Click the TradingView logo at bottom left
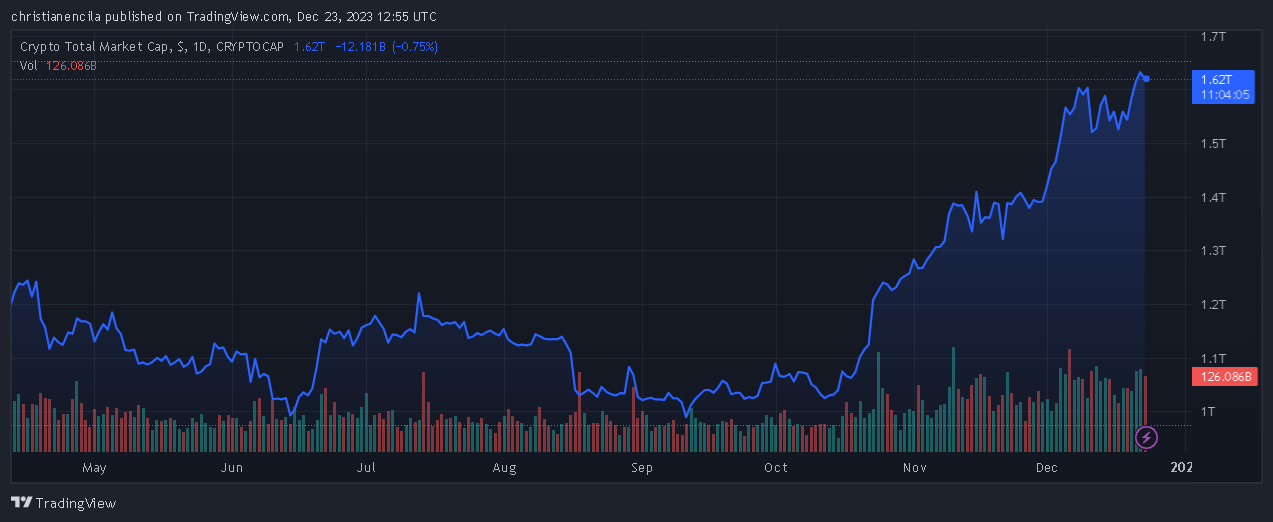The height and width of the screenshot is (522, 1273). (64, 503)
